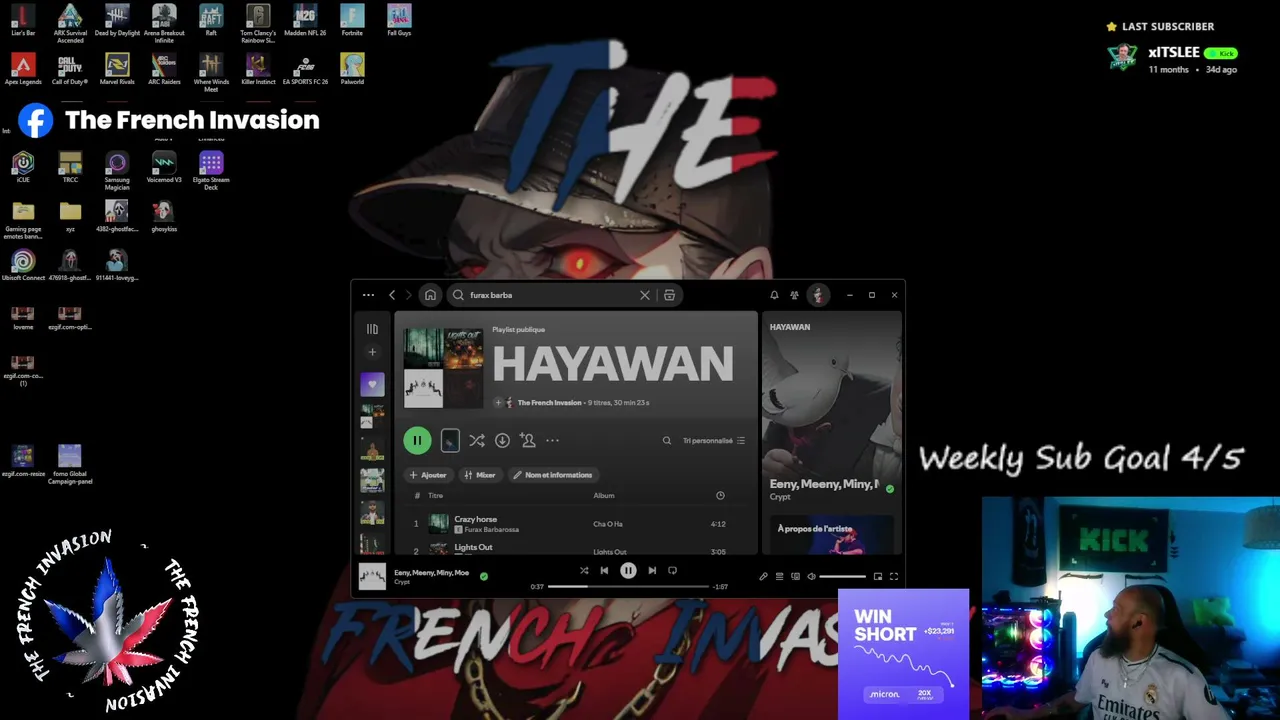
Task: Open the play queue icon
Action: pyautogui.click(x=779, y=576)
